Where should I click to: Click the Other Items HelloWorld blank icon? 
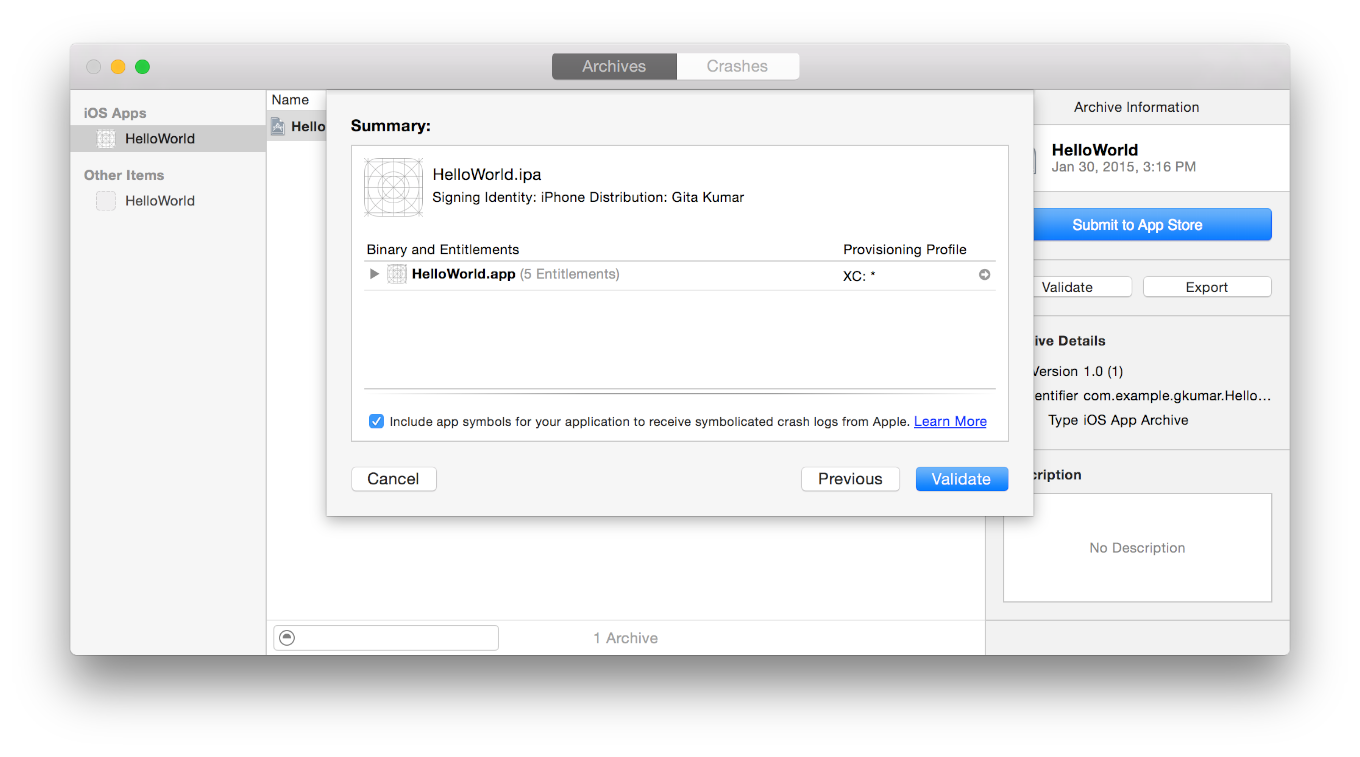click(106, 201)
